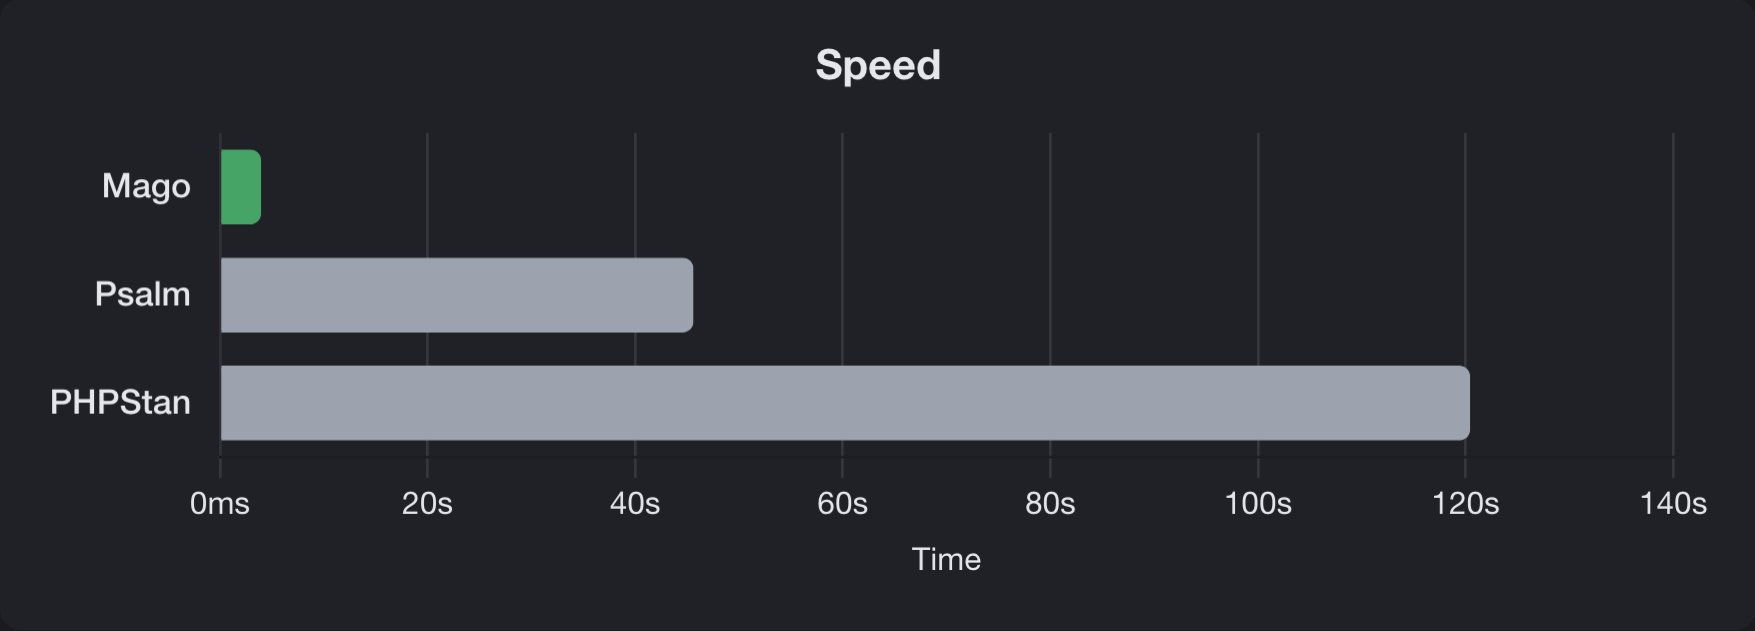Select the 40s tick label
Image resolution: width=1755 pixels, height=631 pixels.
click(x=635, y=504)
